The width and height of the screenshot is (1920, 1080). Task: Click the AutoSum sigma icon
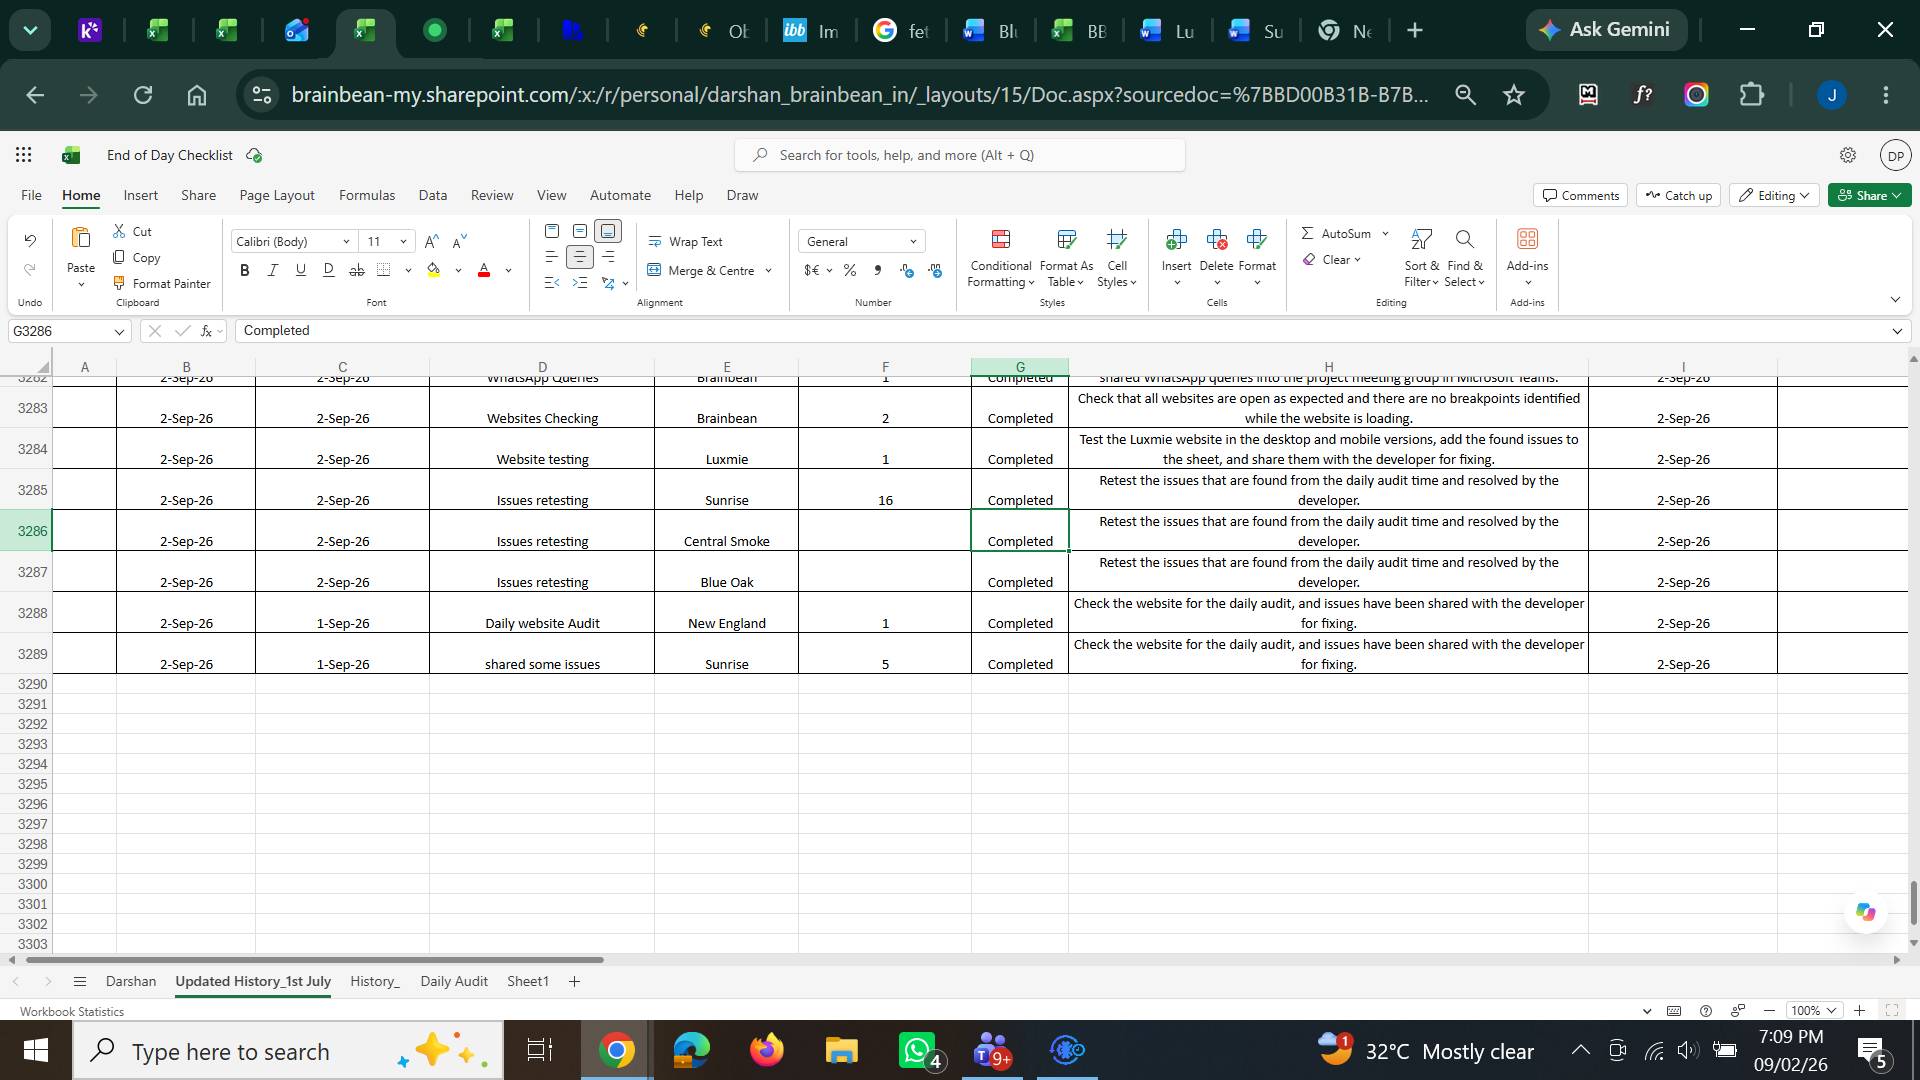coord(1307,233)
